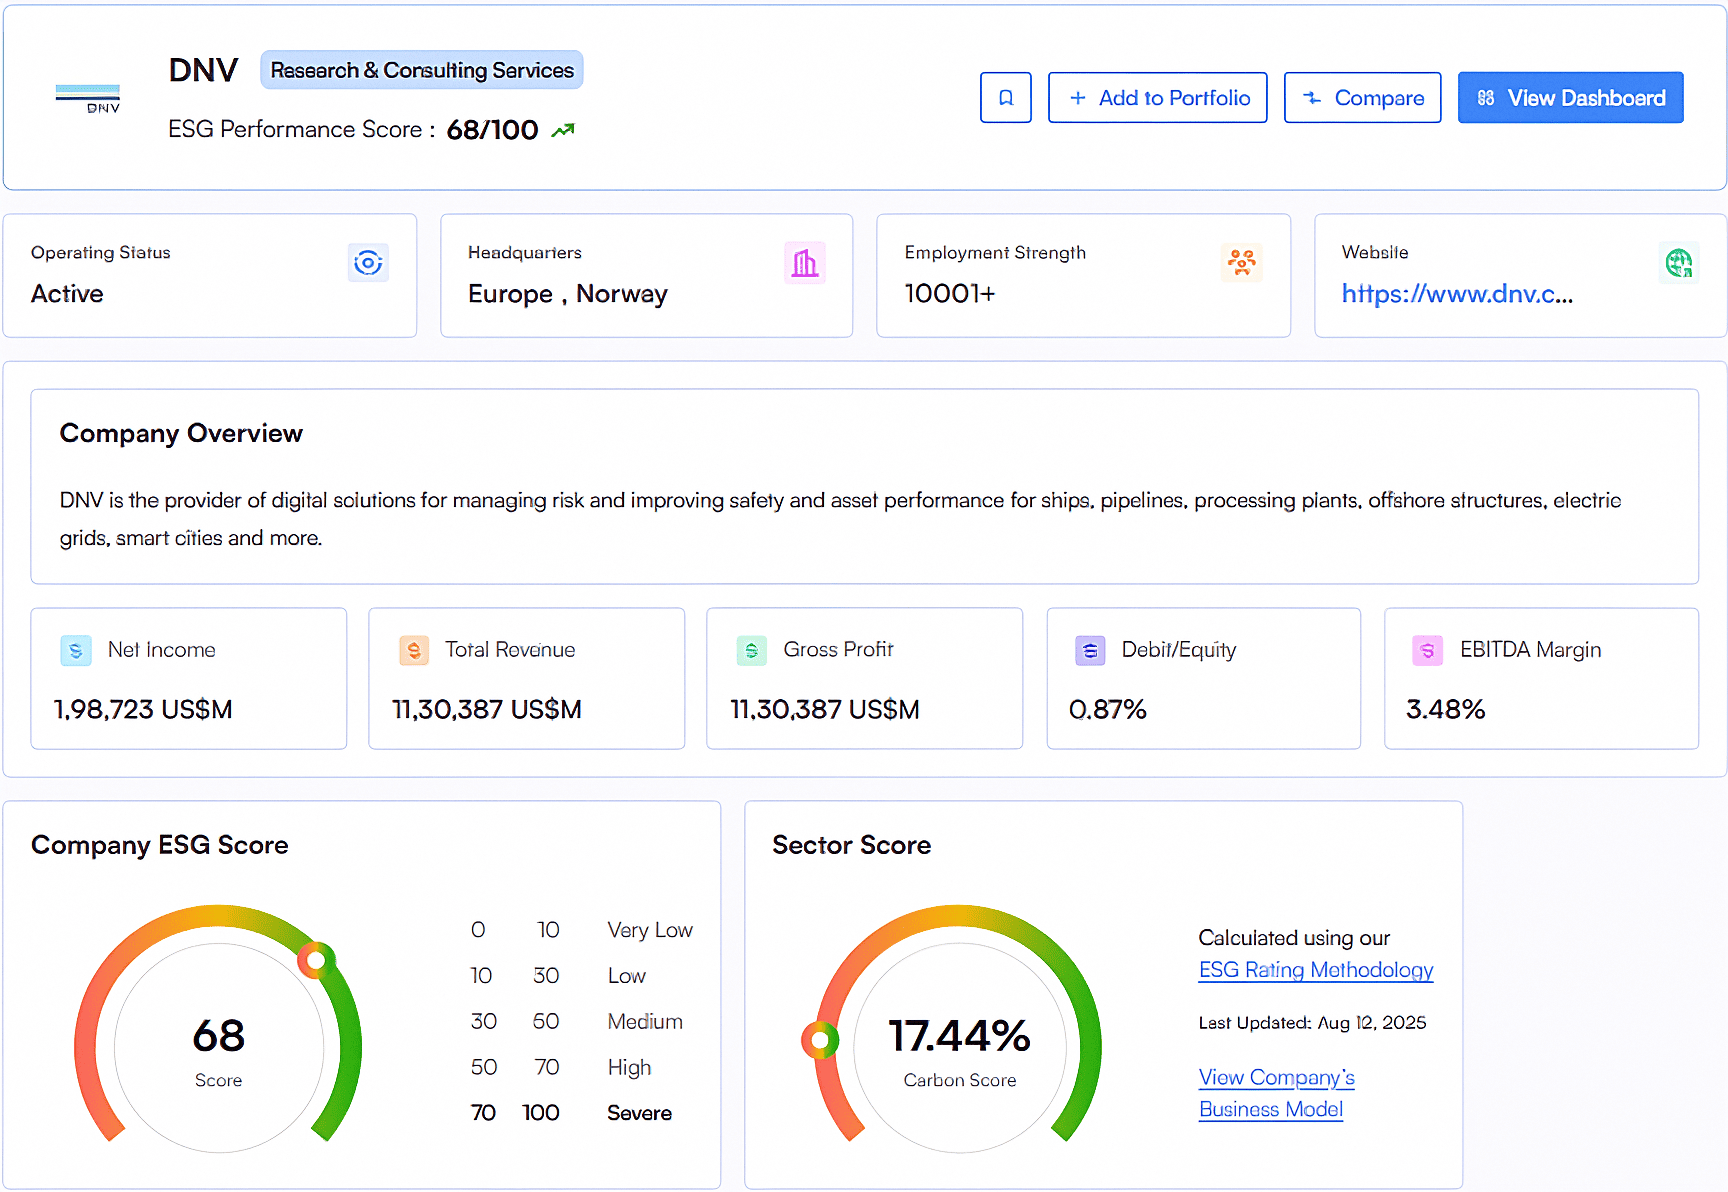Click the green ESG score trend arrow
Viewport: 1728px width, 1192px height.
[563, 130]
